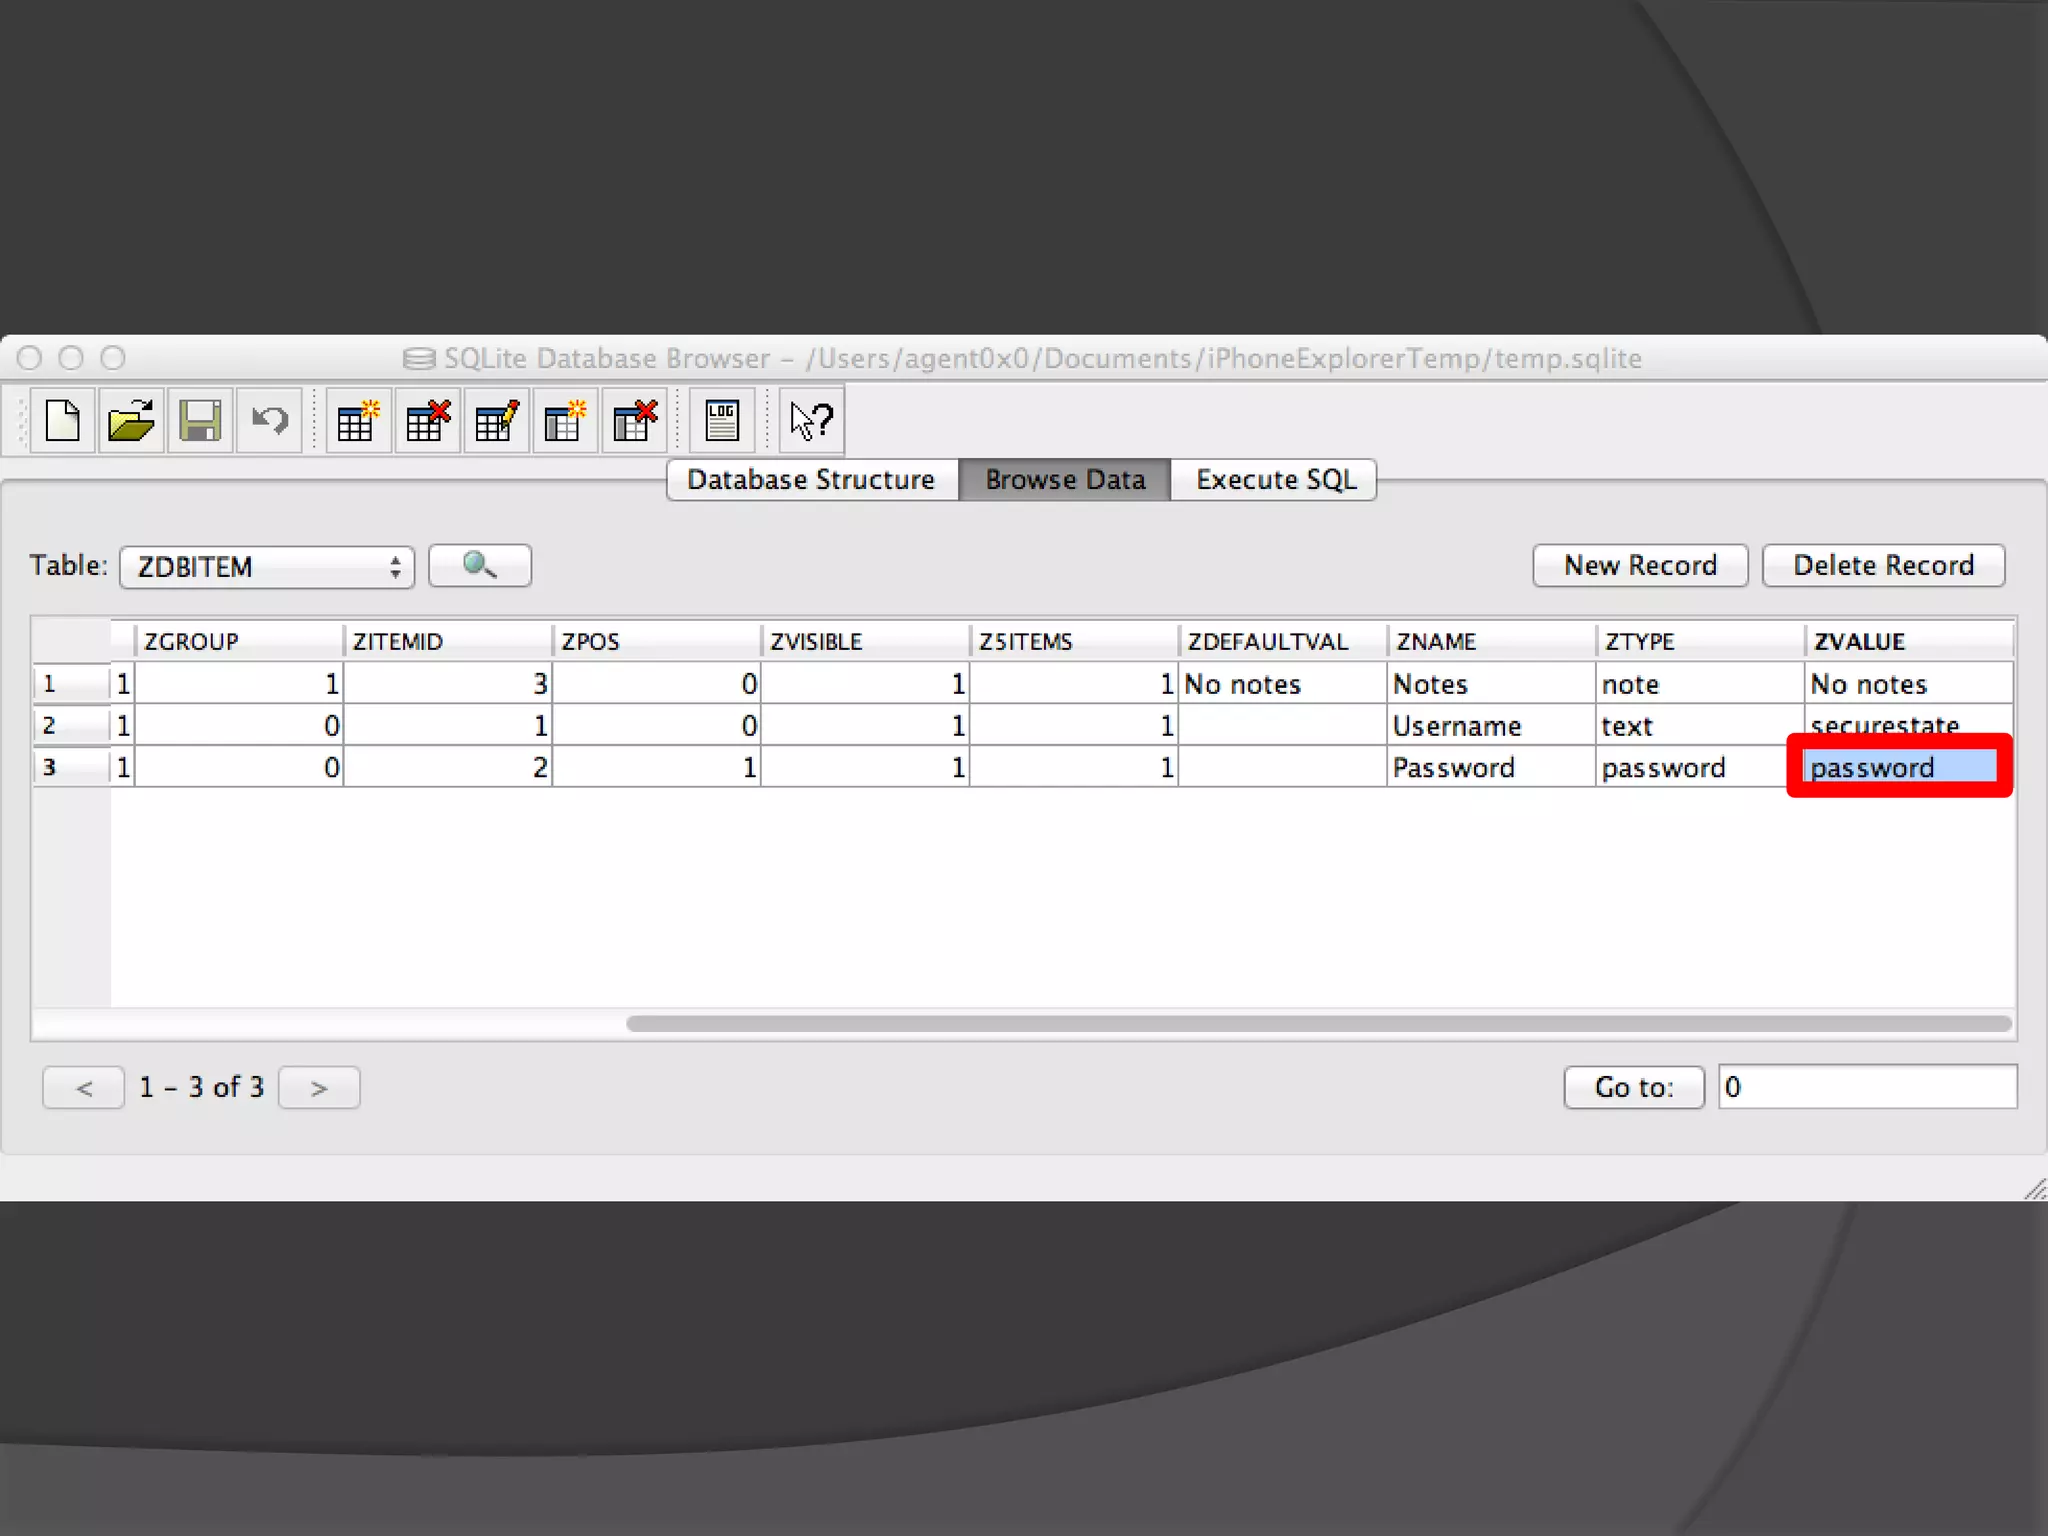Viewport: 2048px width, 1536px height.
Task: Click the Create Table icon
Action: coord(358,421)
